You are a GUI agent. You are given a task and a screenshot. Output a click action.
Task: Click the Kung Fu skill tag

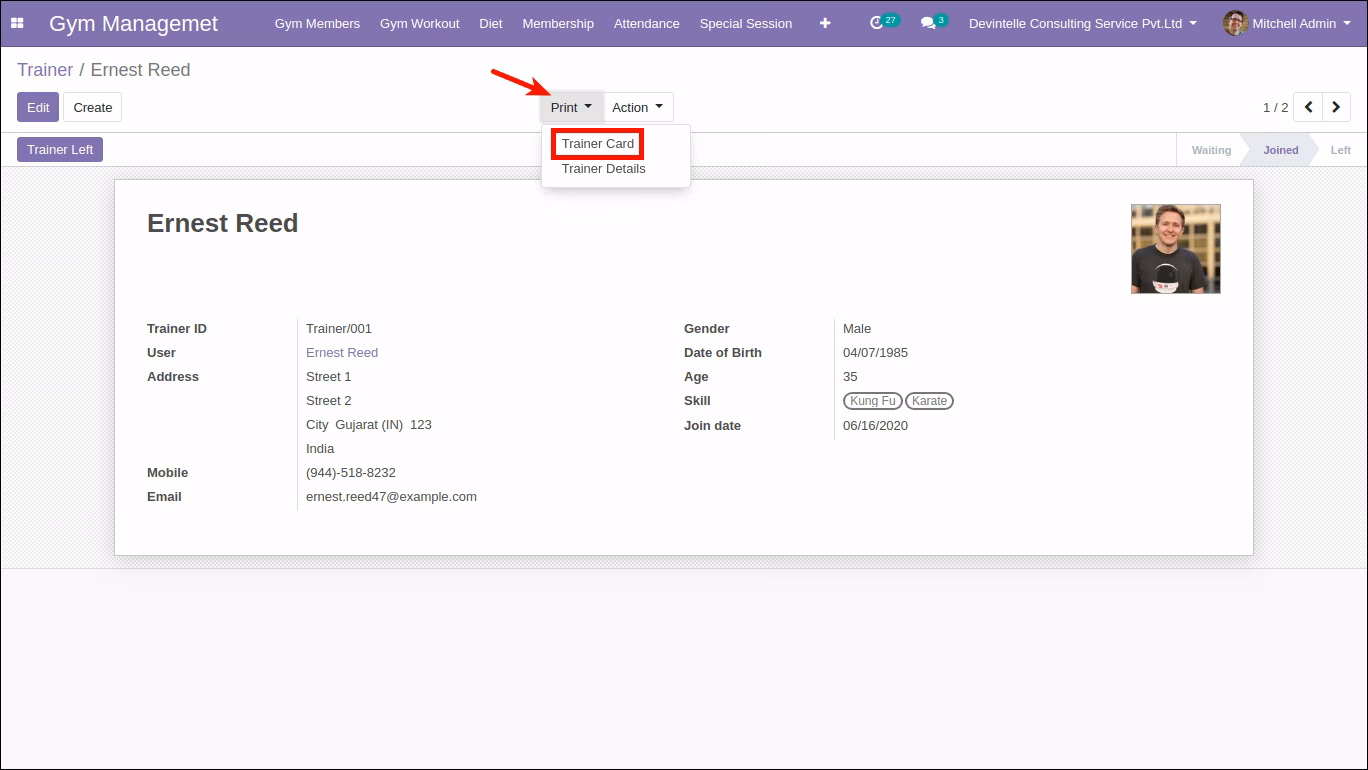pos(873,401)
